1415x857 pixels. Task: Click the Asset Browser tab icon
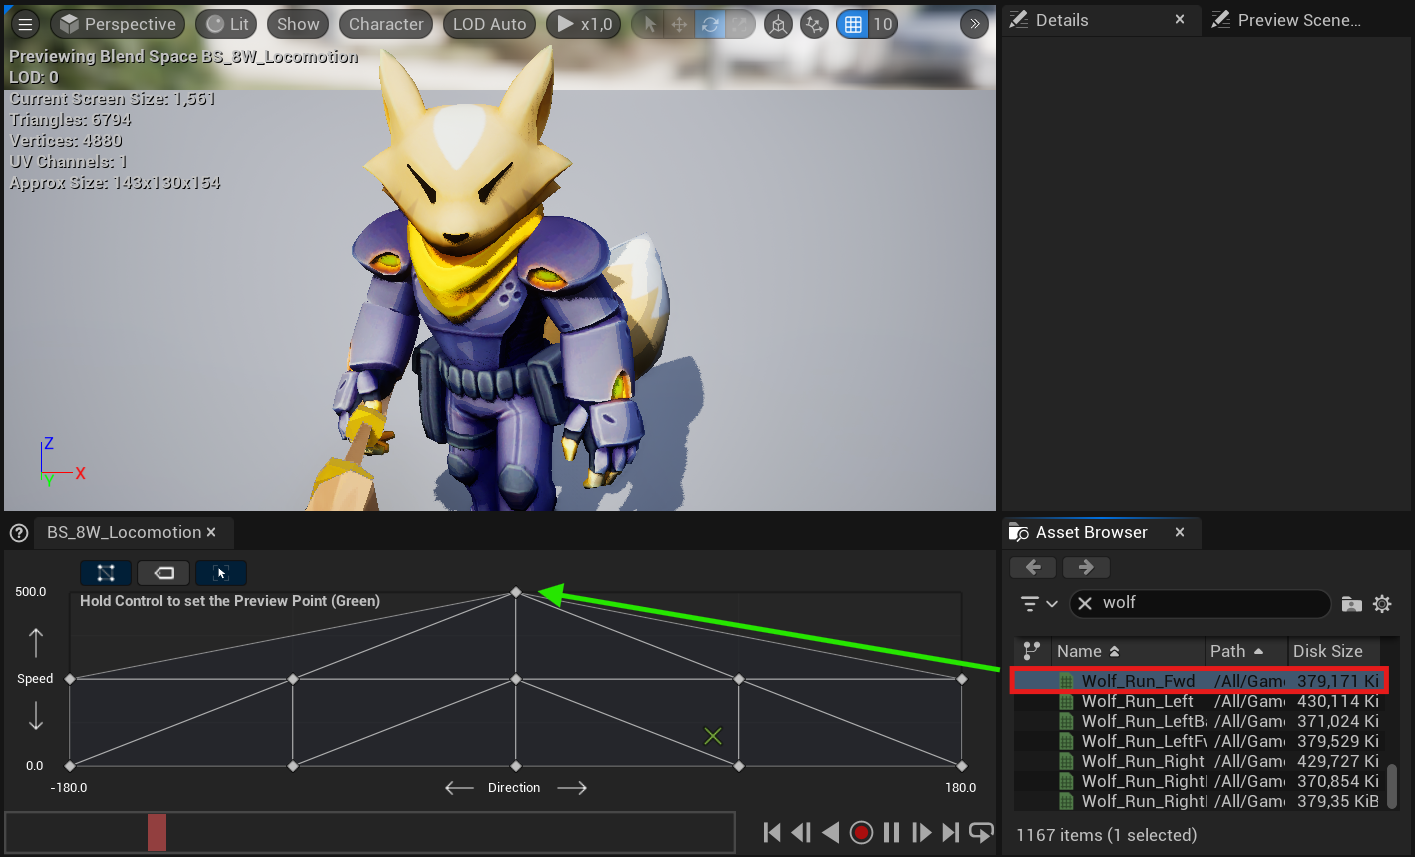pyautogui.click(x=1019, y=532)
